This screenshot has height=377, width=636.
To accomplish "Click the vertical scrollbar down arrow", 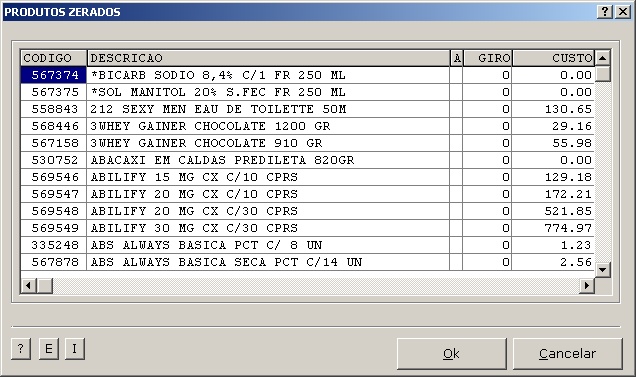I will click(x=602, y=269).
